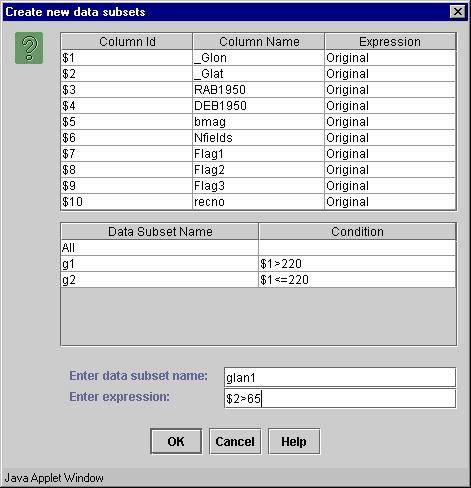Image resolution: width=471 pixels, height=488 pixels.
Task: Select the bmag column name cell
Action: click(x=259, y=122)
